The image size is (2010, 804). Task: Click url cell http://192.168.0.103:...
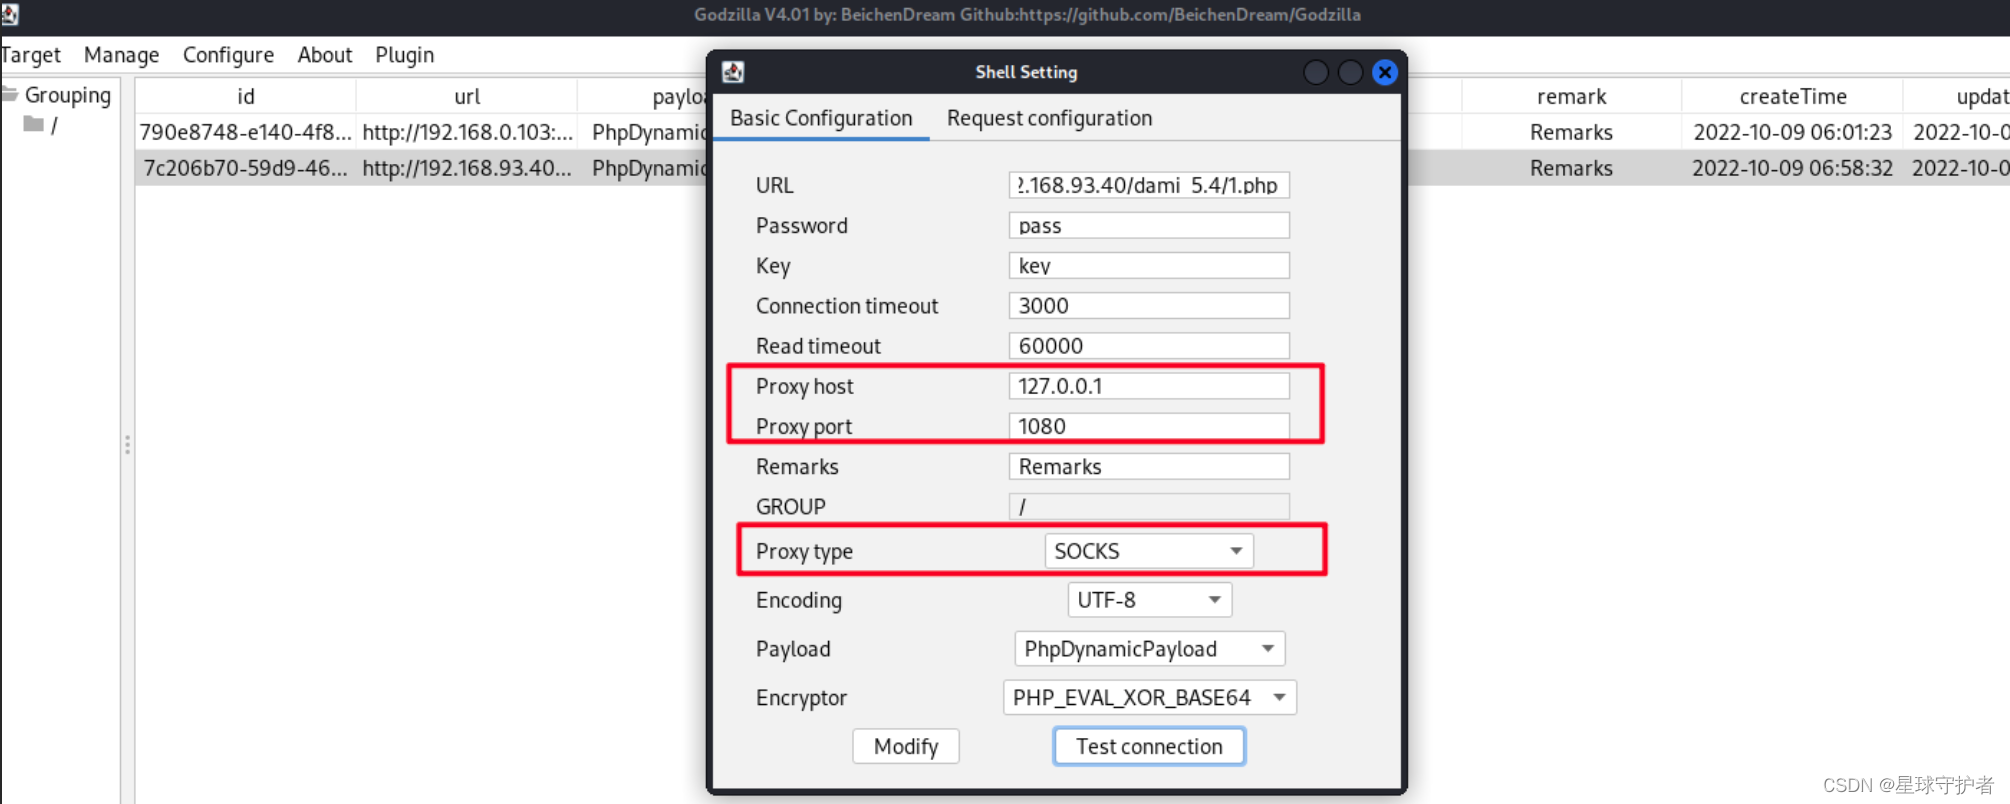[467, 132]
